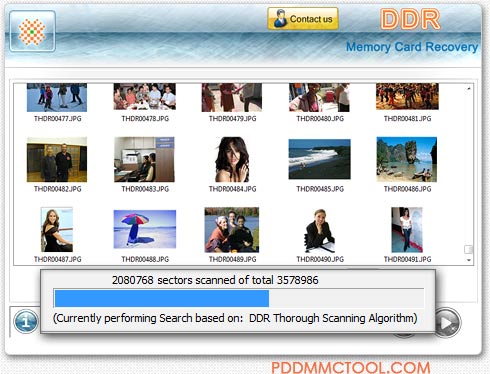490x374 pixels.
Task: Select thumbnail THDR00477.JPG skiers photo
Action: [x=57, y=97]
